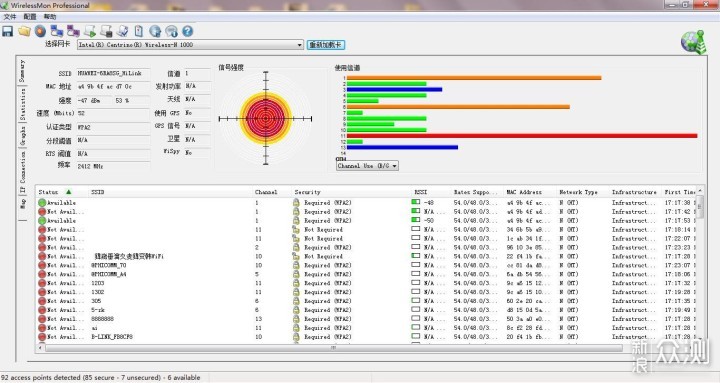Image resolution: width=720 pixels, height=383 pixels.
Task: Click the clipboard document toolbar icon
Action: tap(139, 31)
